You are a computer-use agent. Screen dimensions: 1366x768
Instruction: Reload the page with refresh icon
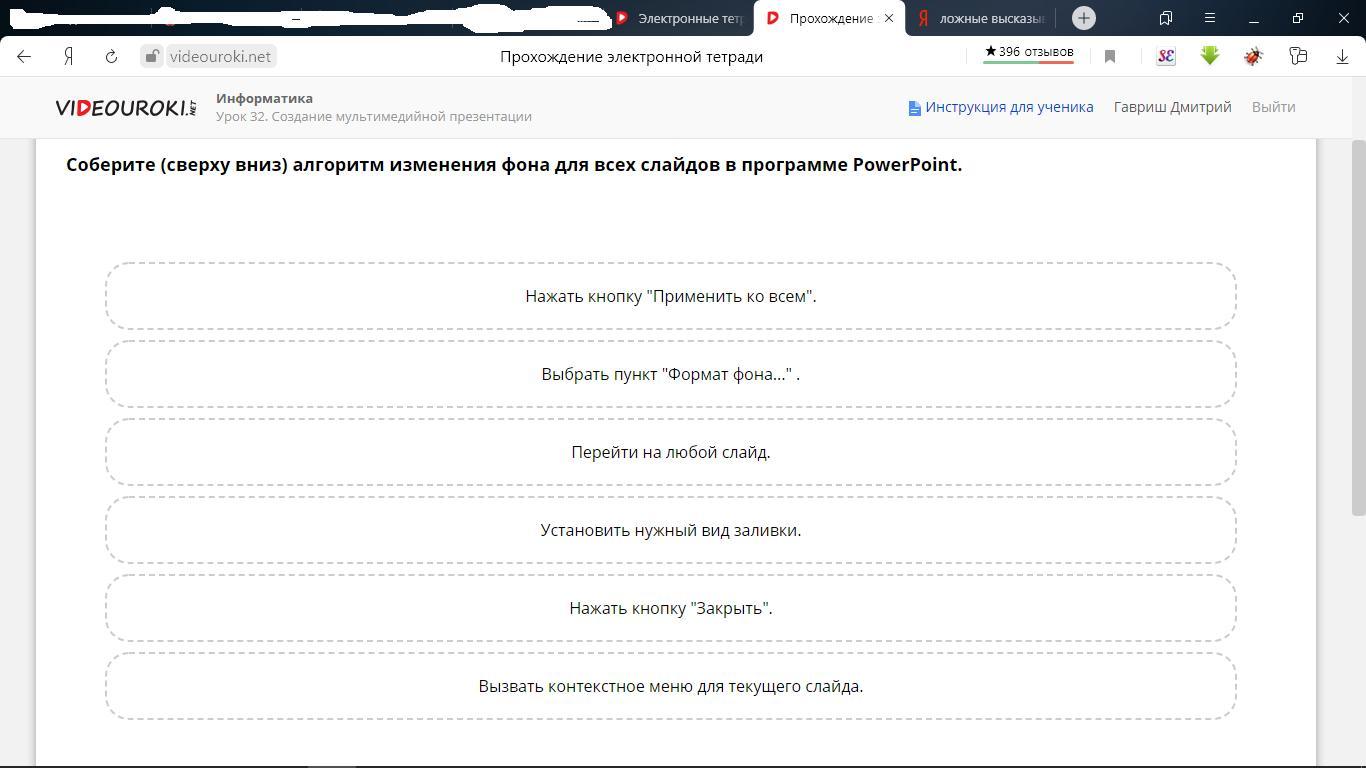point(111,57)
